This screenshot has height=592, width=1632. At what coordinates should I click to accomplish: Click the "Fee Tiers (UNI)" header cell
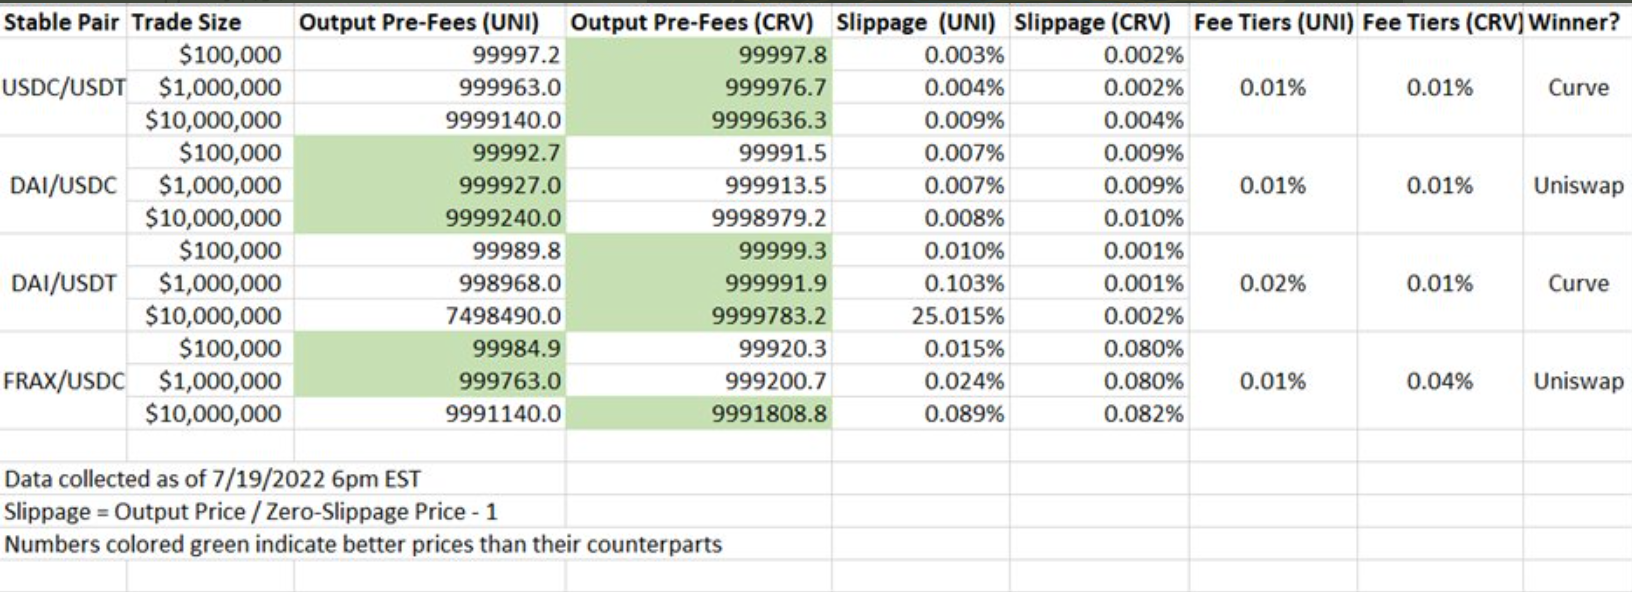tap(1273, 22)
